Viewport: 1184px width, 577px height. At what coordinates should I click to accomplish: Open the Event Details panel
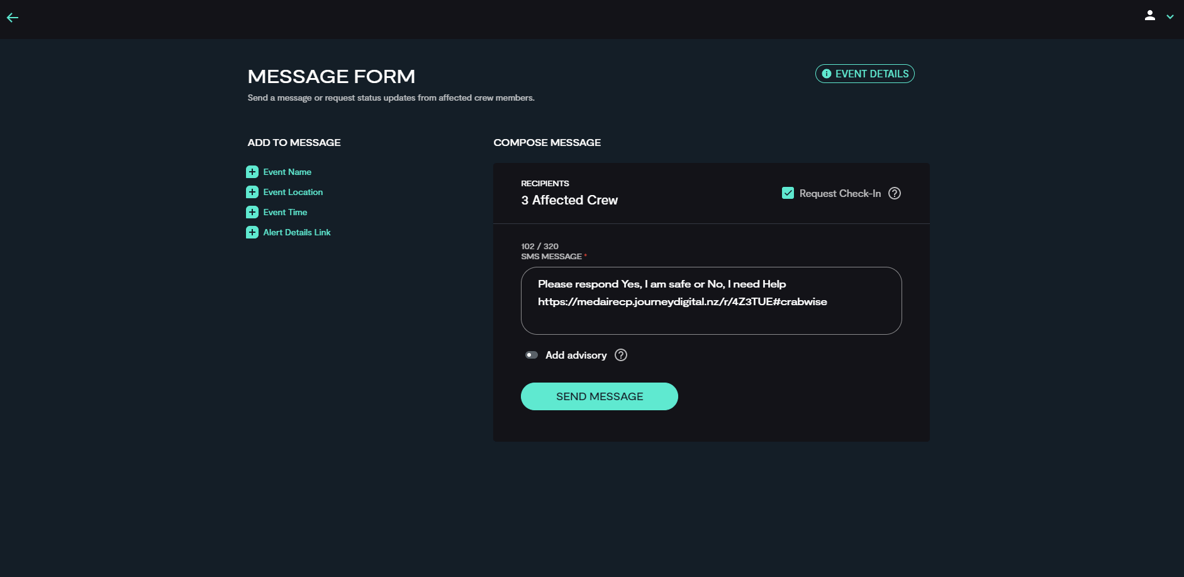(864, 73)
